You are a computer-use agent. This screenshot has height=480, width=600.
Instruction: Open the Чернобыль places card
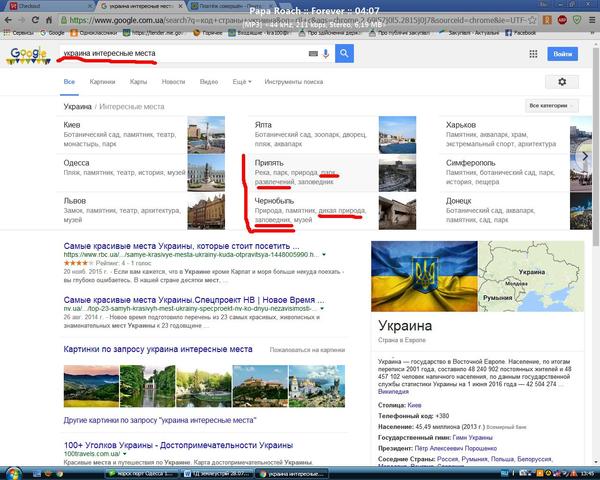click(x=270, y=200)
